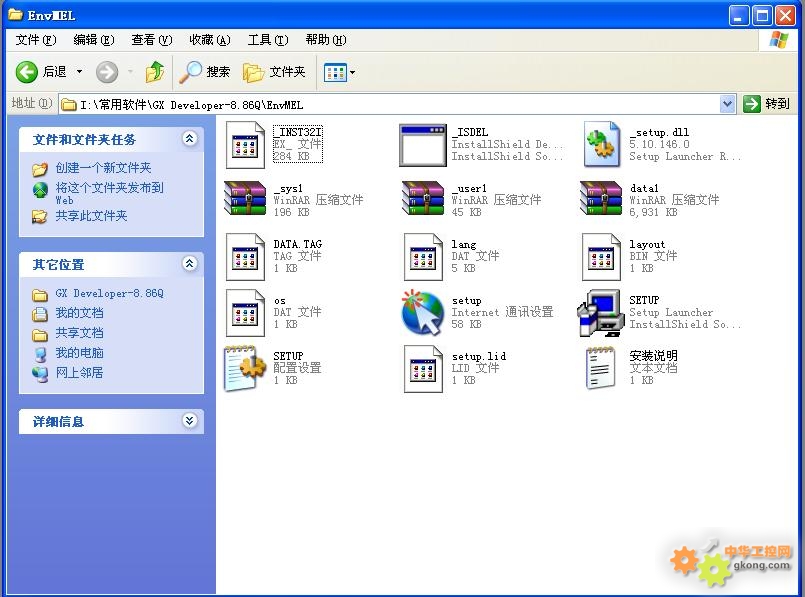Click the setup.lid file name label
The image size is (805, 597).
pyautogui.click(x=479, y=356)
